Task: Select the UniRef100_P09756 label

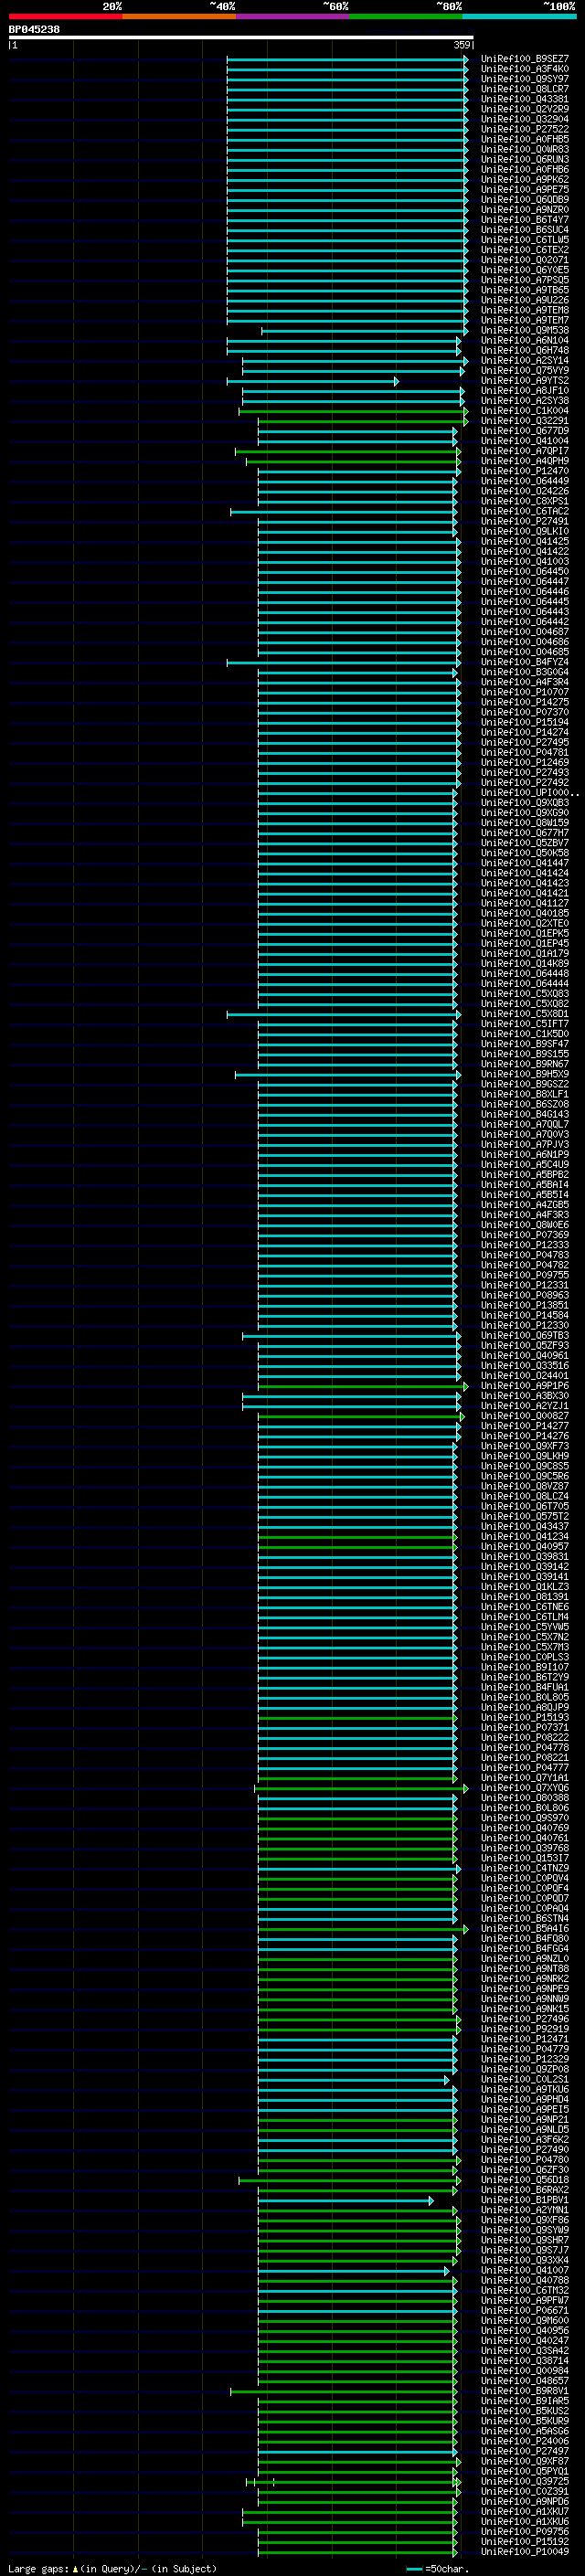Action: (x=524, y=2532)
